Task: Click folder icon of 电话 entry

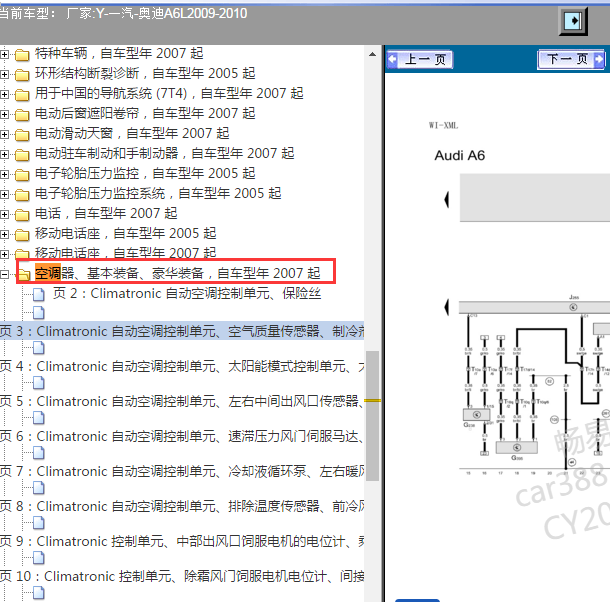Action: (22, 215)
